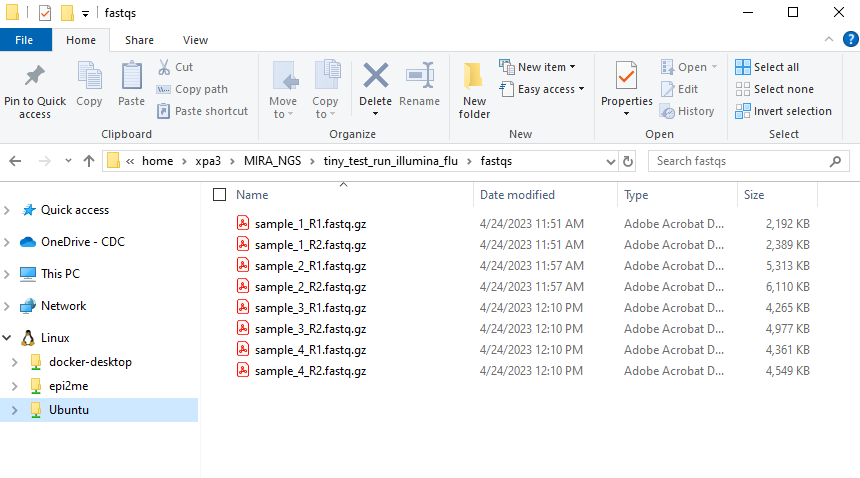Screen dimensions: 860x478
Task: Select file sample_2_R2.fastq.gz
Action: 310,287
